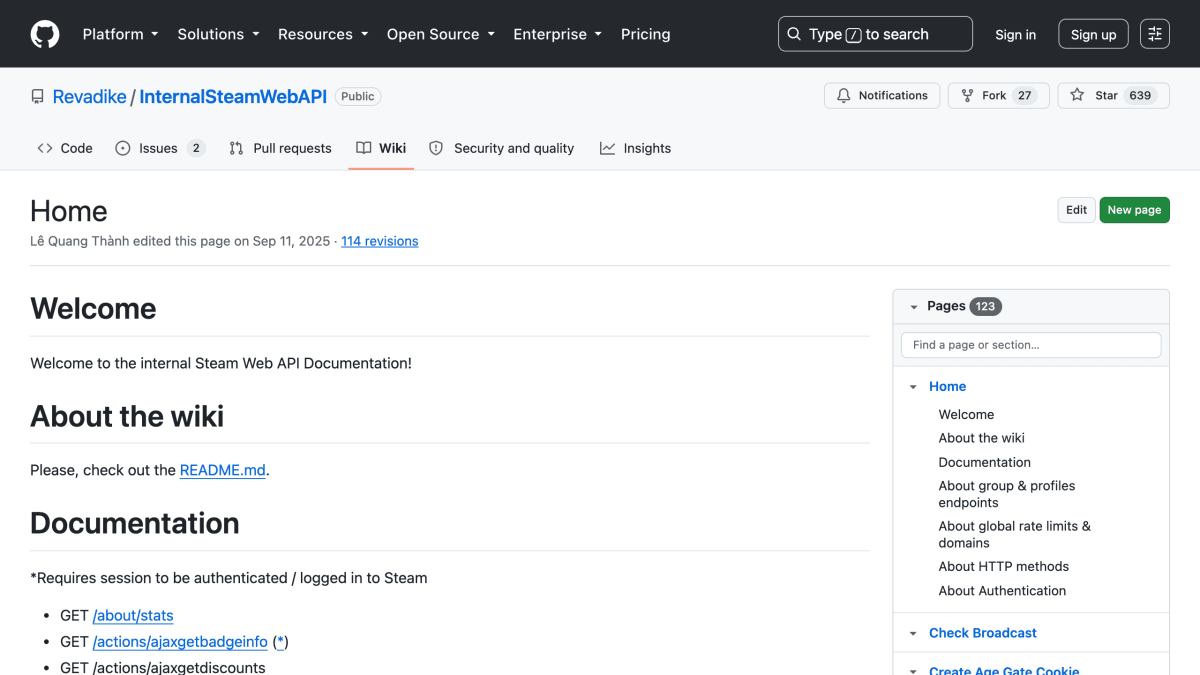Click the Notifications button
The width and height of the screenshot is (1200, 675).
coord(882,96)
